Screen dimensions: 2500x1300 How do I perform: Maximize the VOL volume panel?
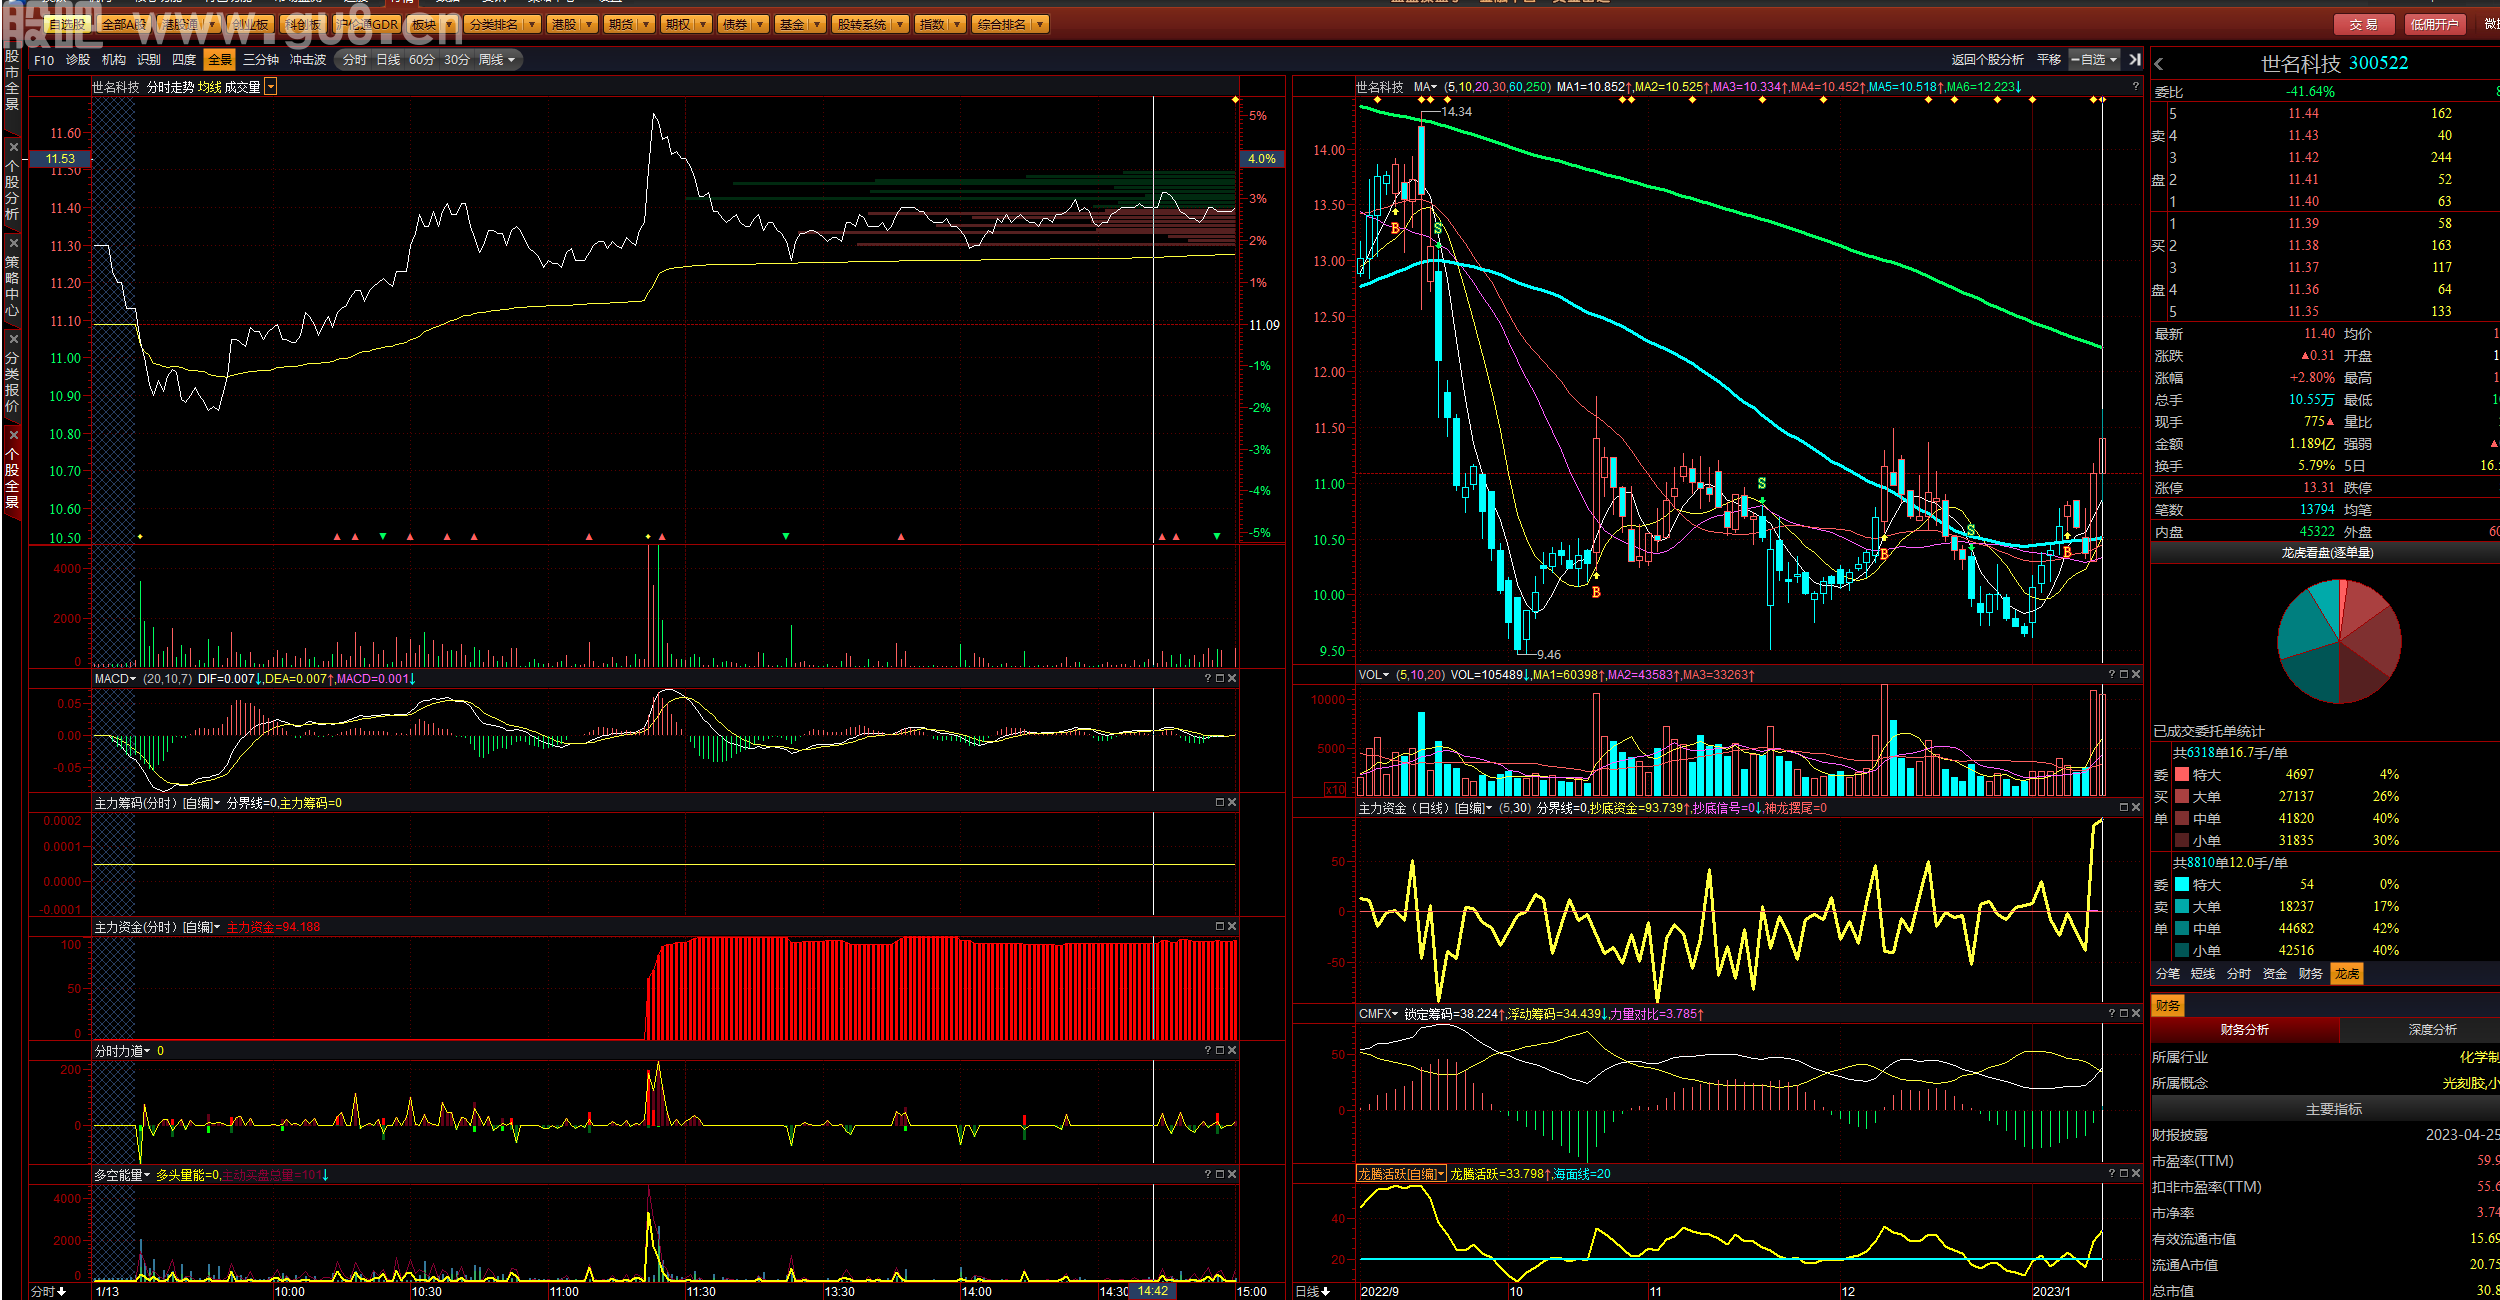coord(2123,674)
